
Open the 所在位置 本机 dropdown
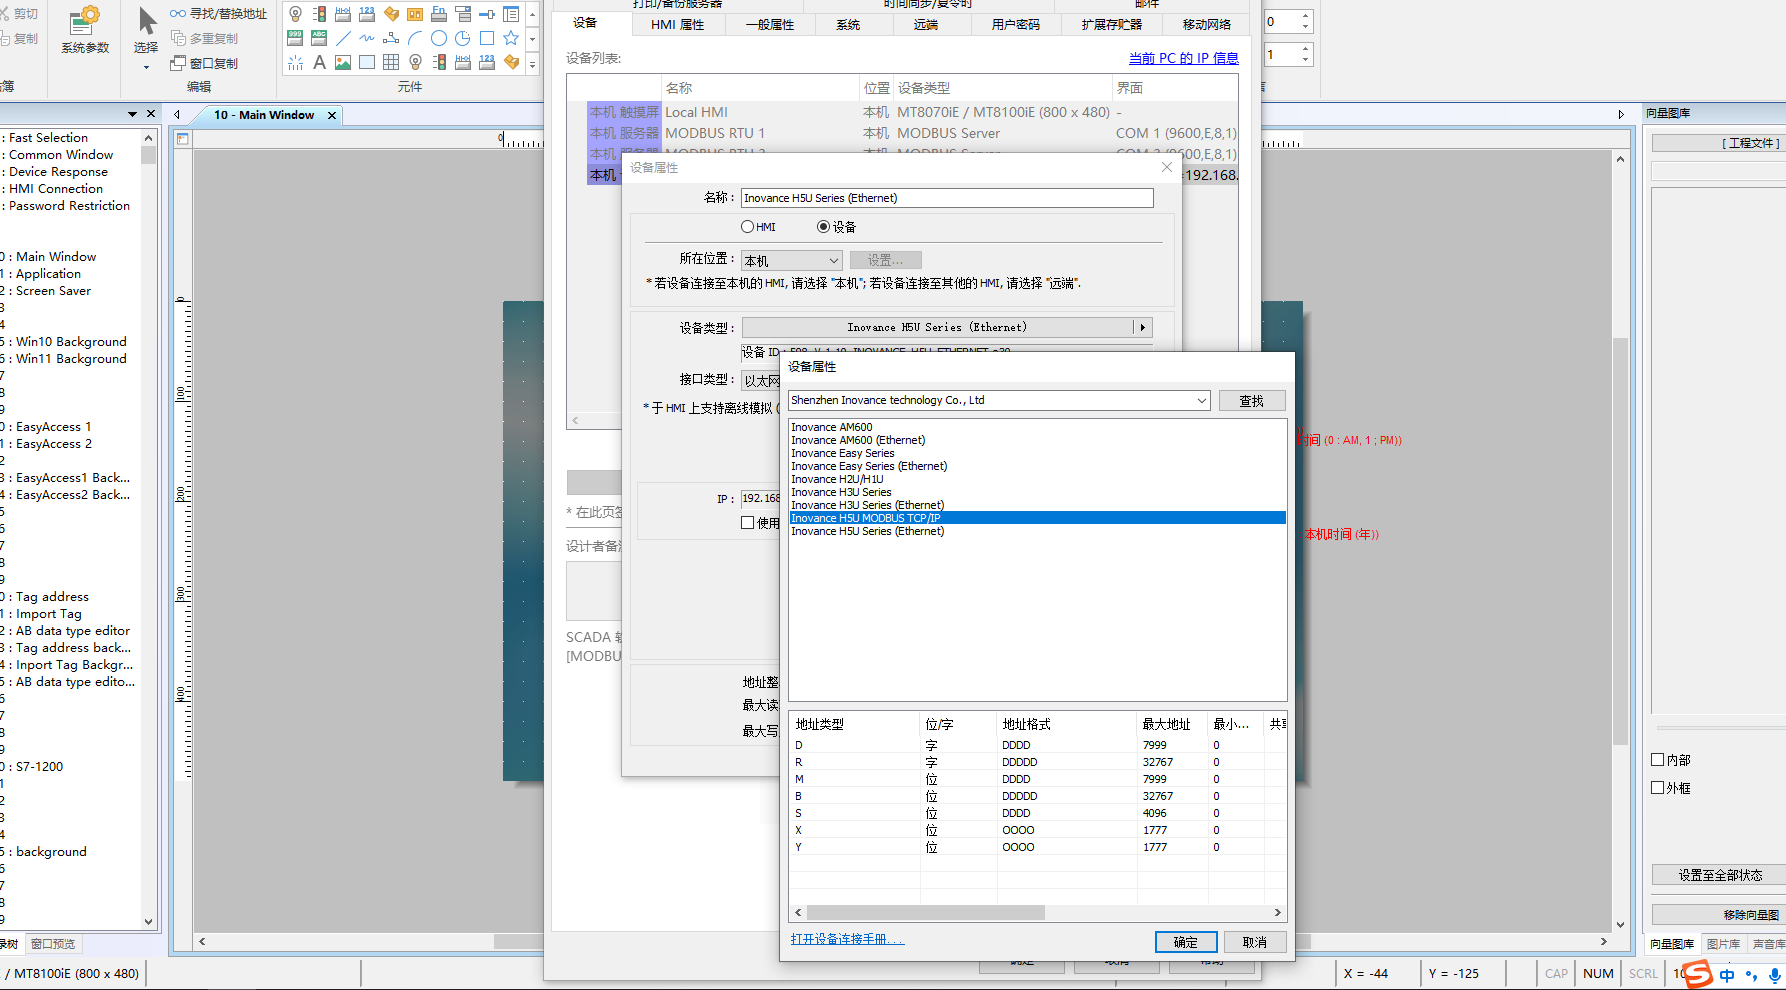791,261
